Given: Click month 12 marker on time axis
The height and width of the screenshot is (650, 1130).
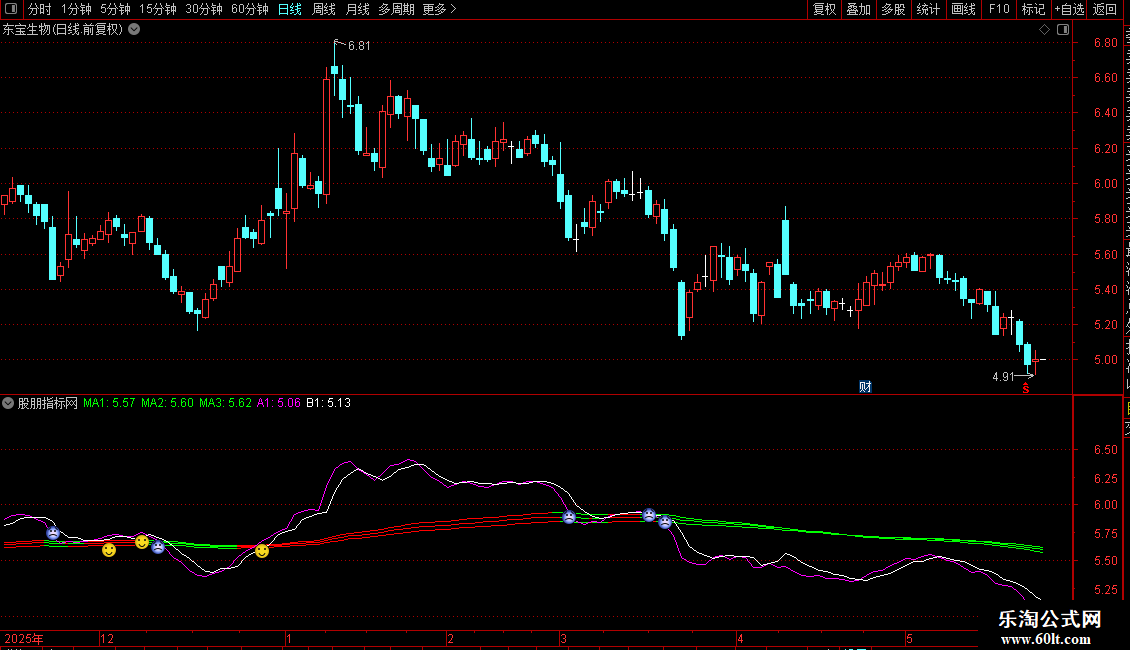Looking at the screenshot, I should tap(107, 638).
